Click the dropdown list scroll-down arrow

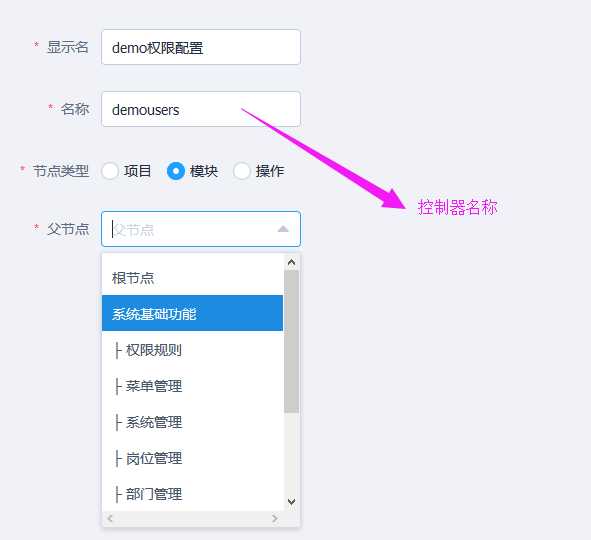pos(291,502)
